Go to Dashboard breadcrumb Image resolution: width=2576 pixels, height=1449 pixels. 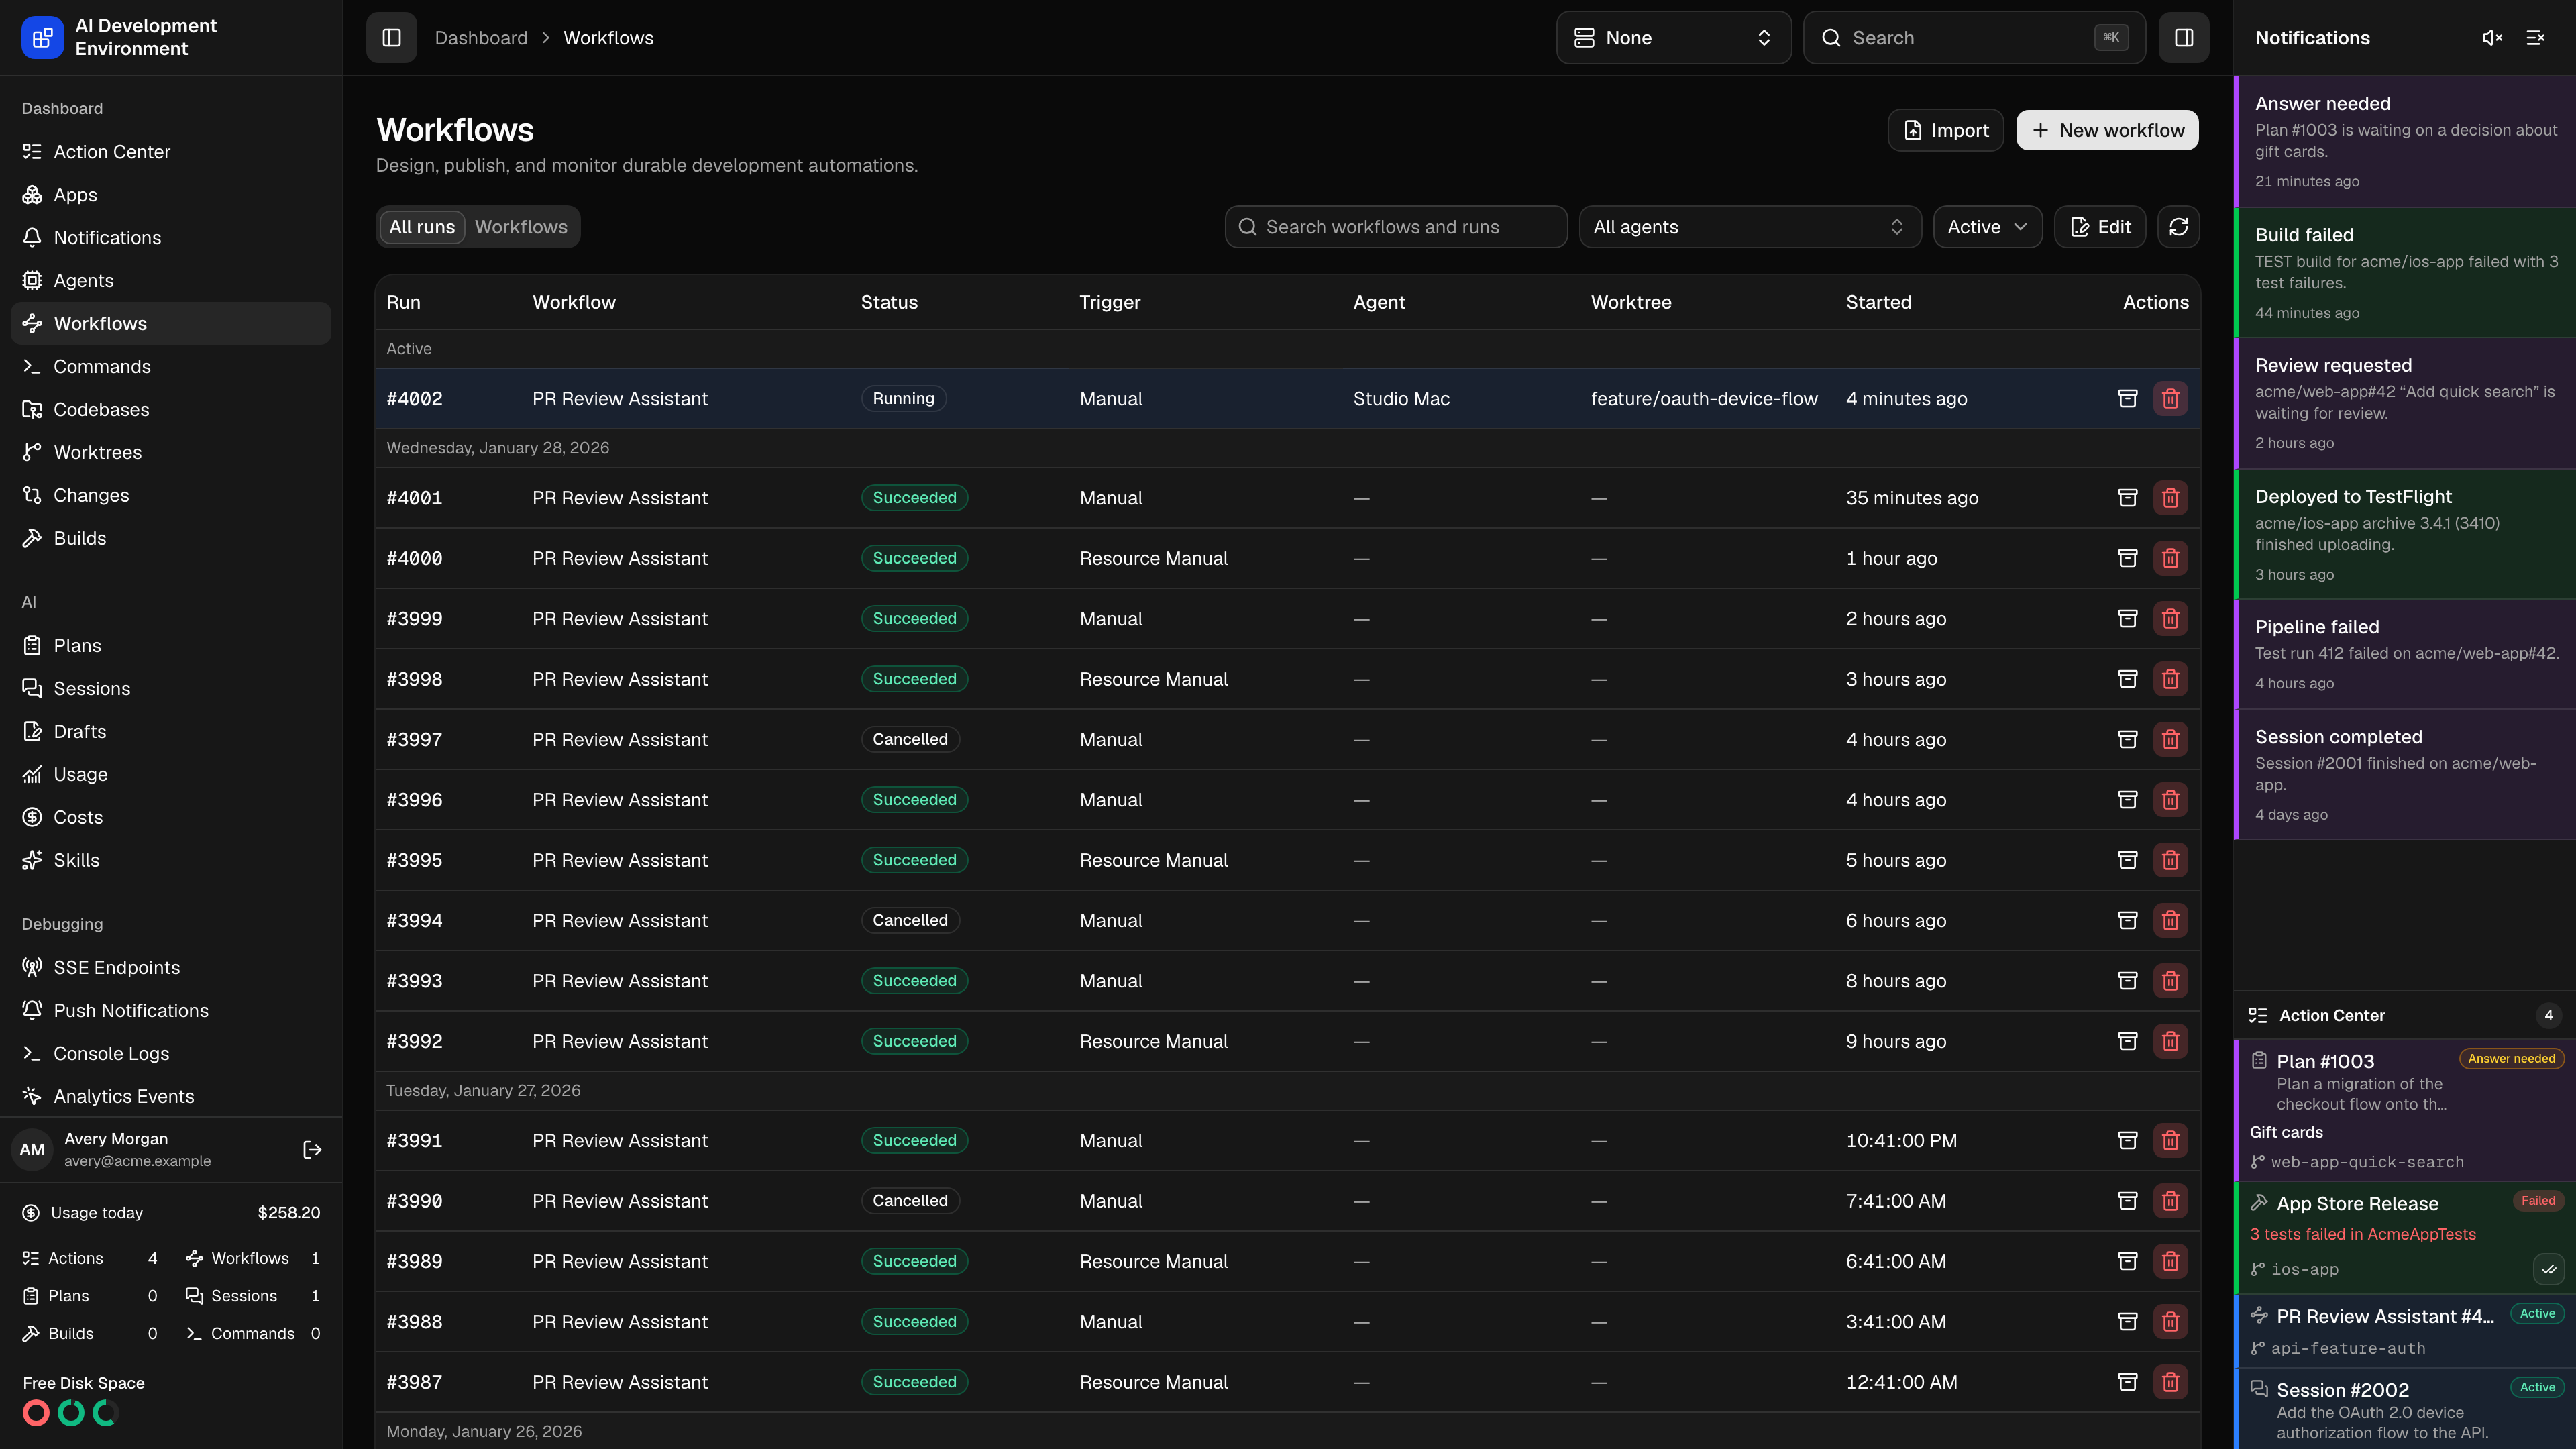point(481,38)
